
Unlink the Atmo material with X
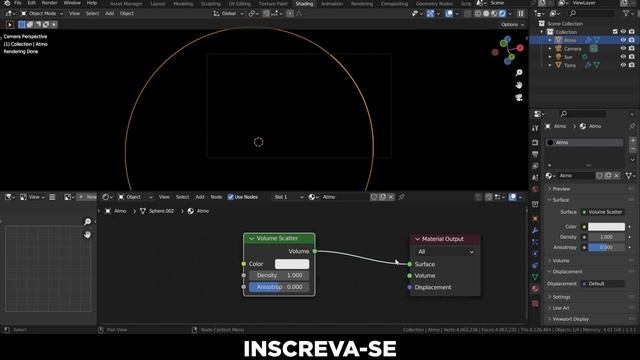(617, 176)
